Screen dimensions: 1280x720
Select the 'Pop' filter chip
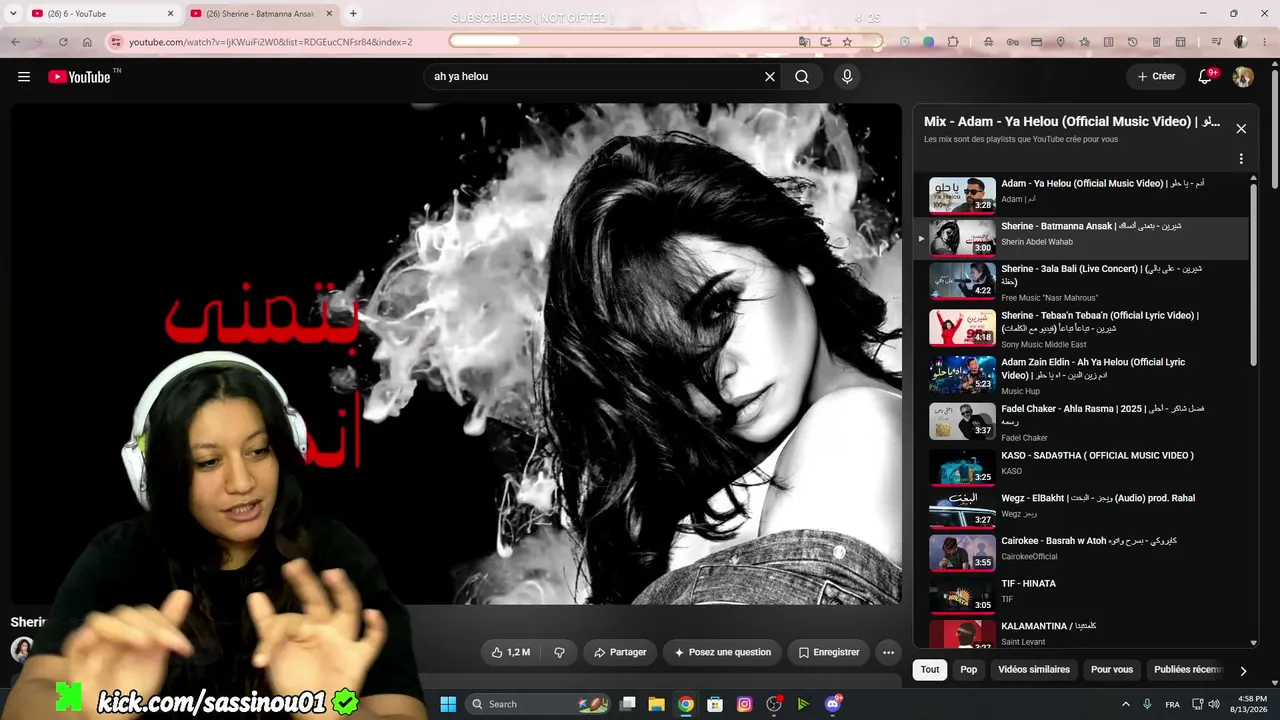pyautogui.click(x=969, y=670)
